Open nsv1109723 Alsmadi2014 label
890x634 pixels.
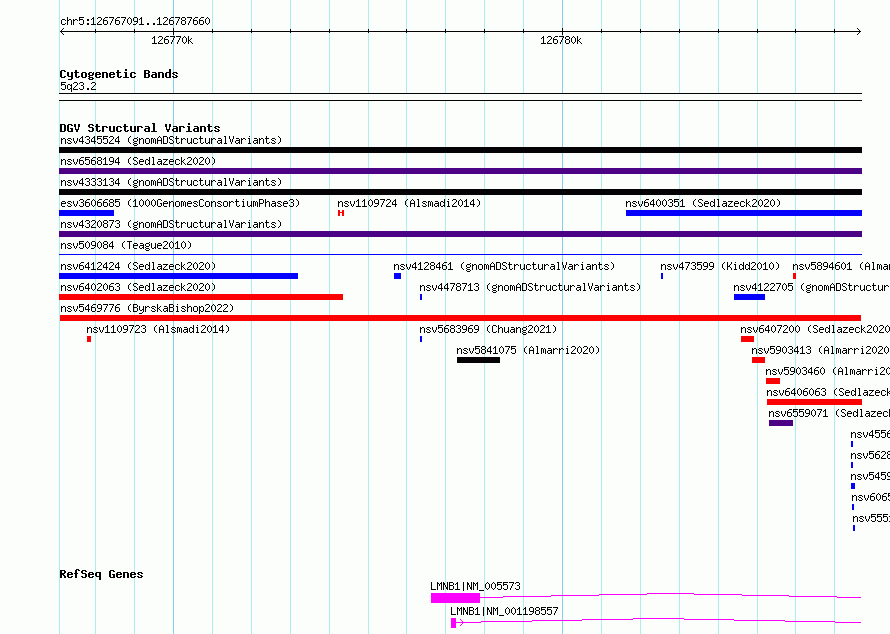[x=158, y=329]
